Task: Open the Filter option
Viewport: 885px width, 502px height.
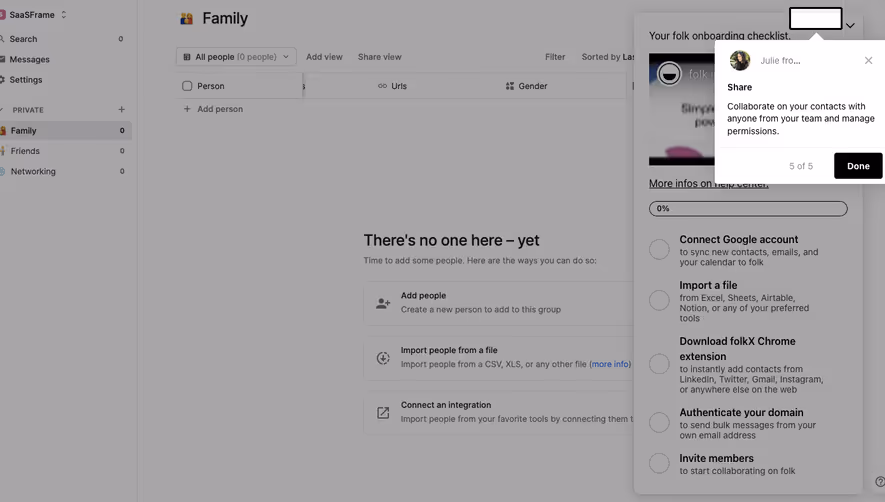Action: coord(555,56)
